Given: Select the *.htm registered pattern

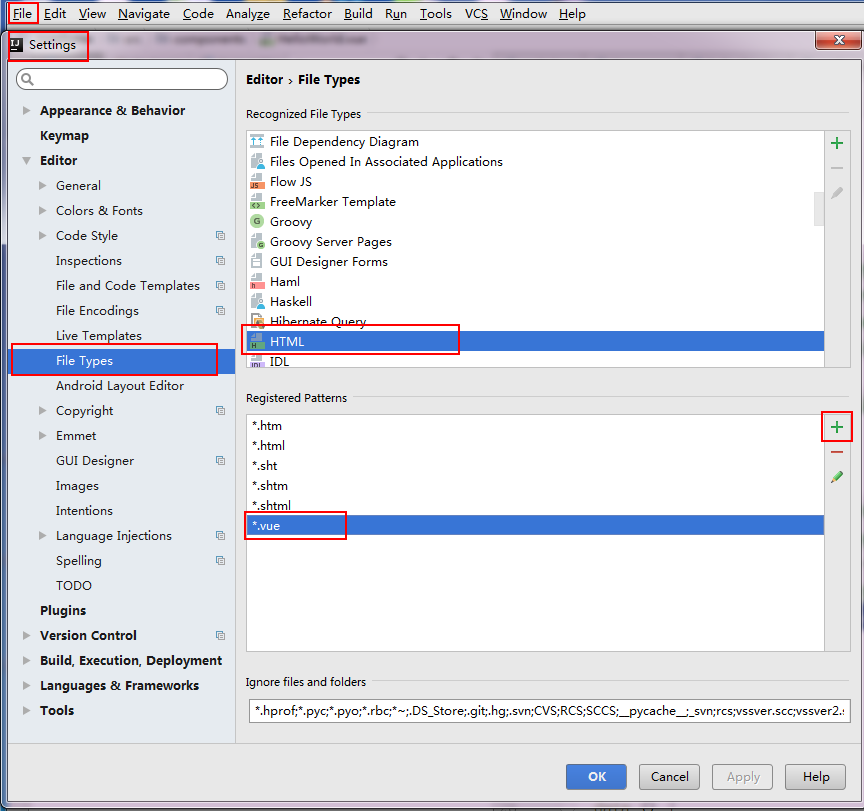Looking at the screenshot, I should coord(535,426).
